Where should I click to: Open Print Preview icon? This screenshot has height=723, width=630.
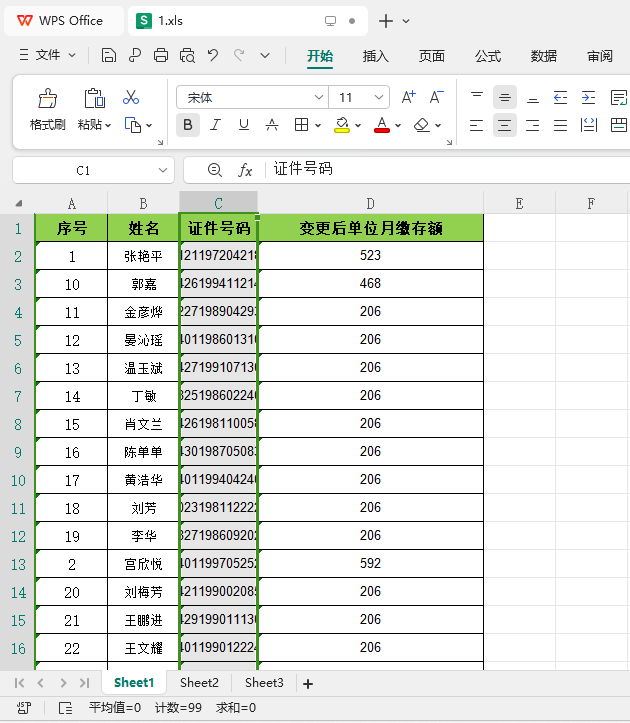[x=187, y=55]
